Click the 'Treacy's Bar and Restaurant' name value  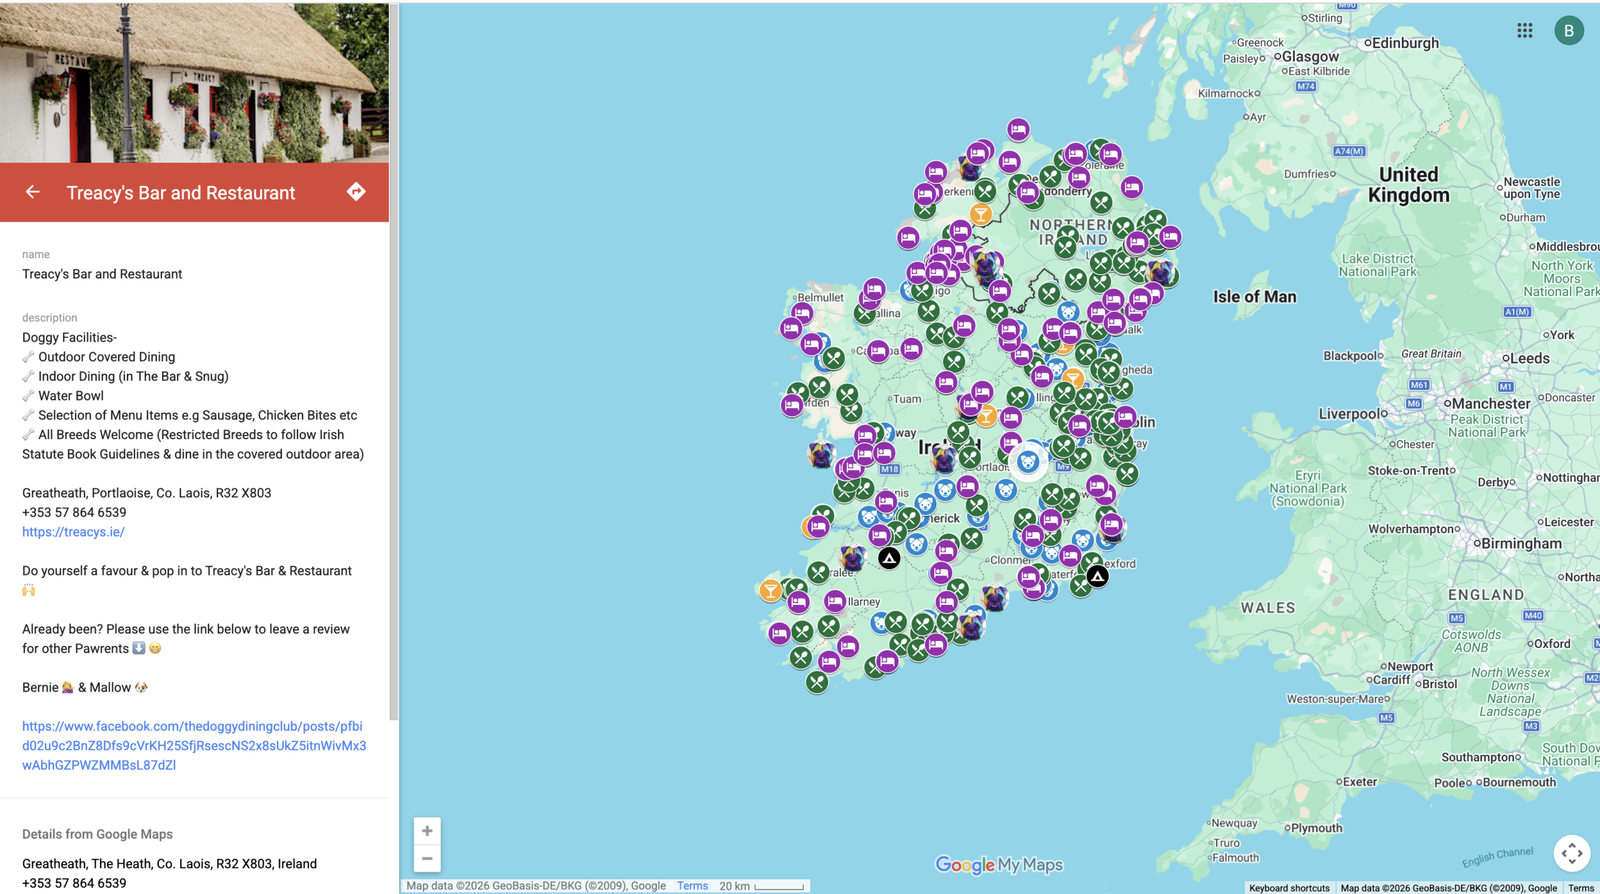coord(102,274)
